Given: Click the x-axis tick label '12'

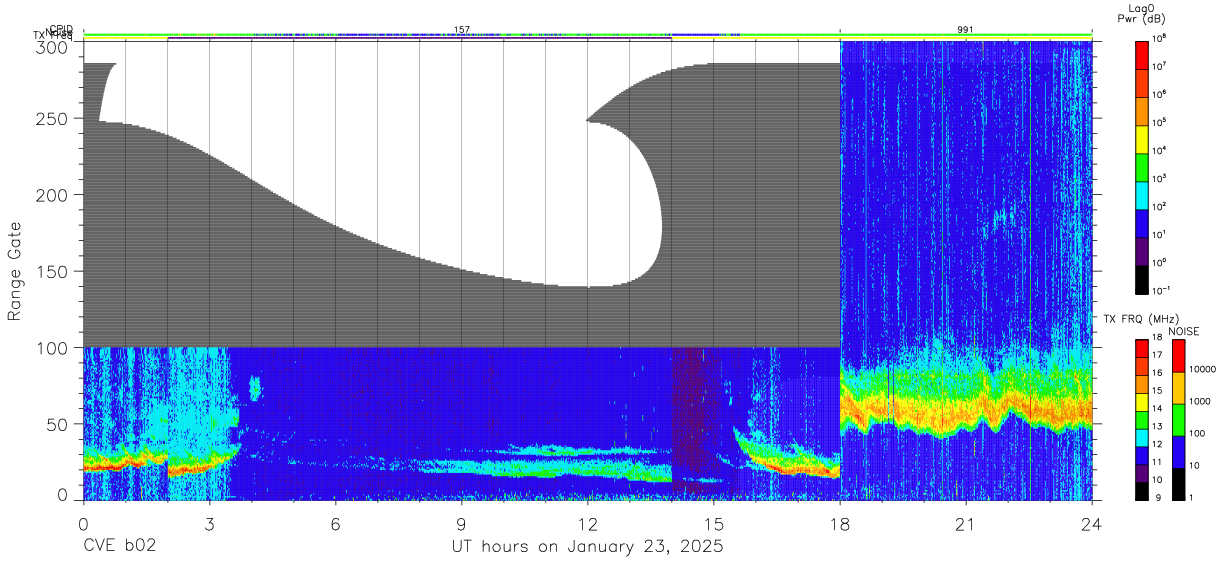Looking at the screenshot, I should 588,524.
